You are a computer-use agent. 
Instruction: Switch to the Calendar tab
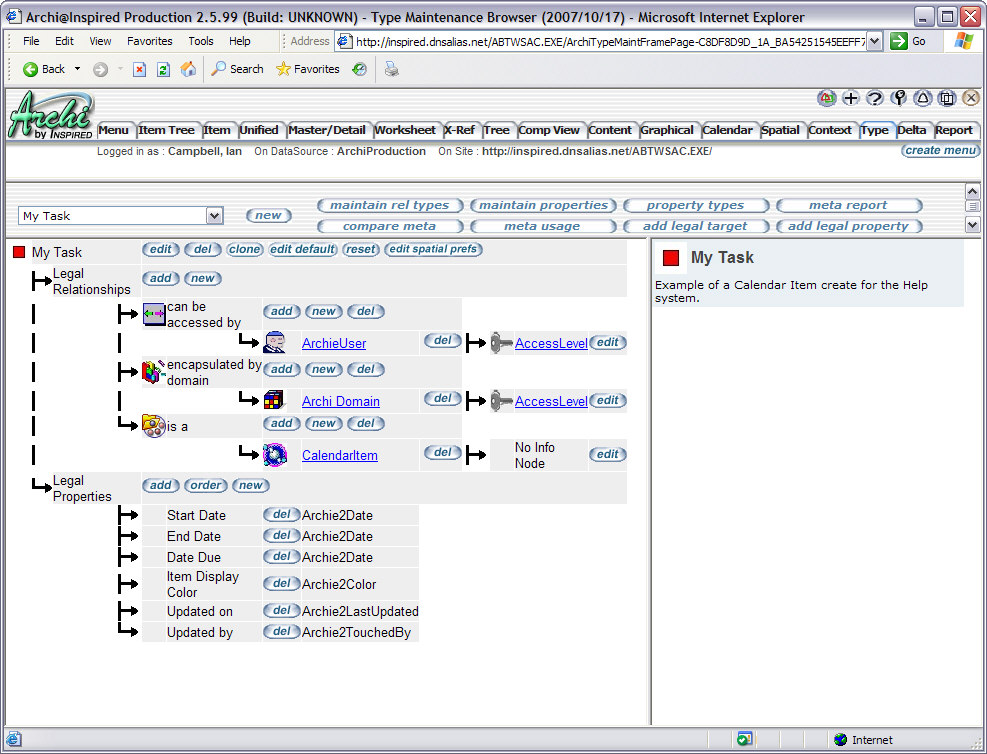[728, 129]
